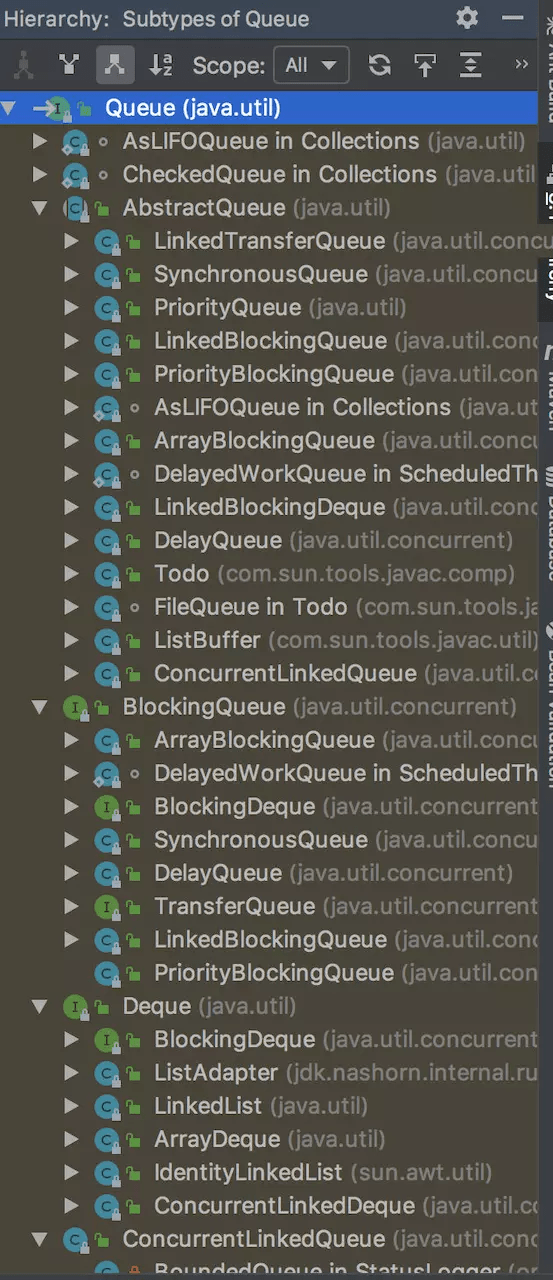Refresh the hierarchy tree
The height and width of the screenshot is (1280, 553).
(379, 65)
